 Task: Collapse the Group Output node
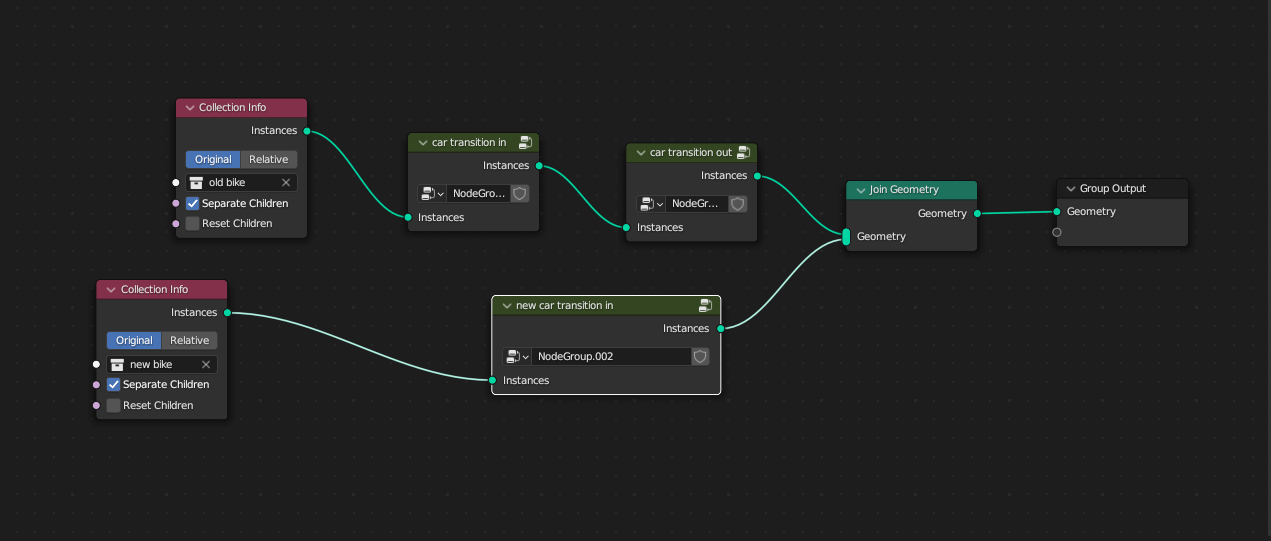(1070, 189)
